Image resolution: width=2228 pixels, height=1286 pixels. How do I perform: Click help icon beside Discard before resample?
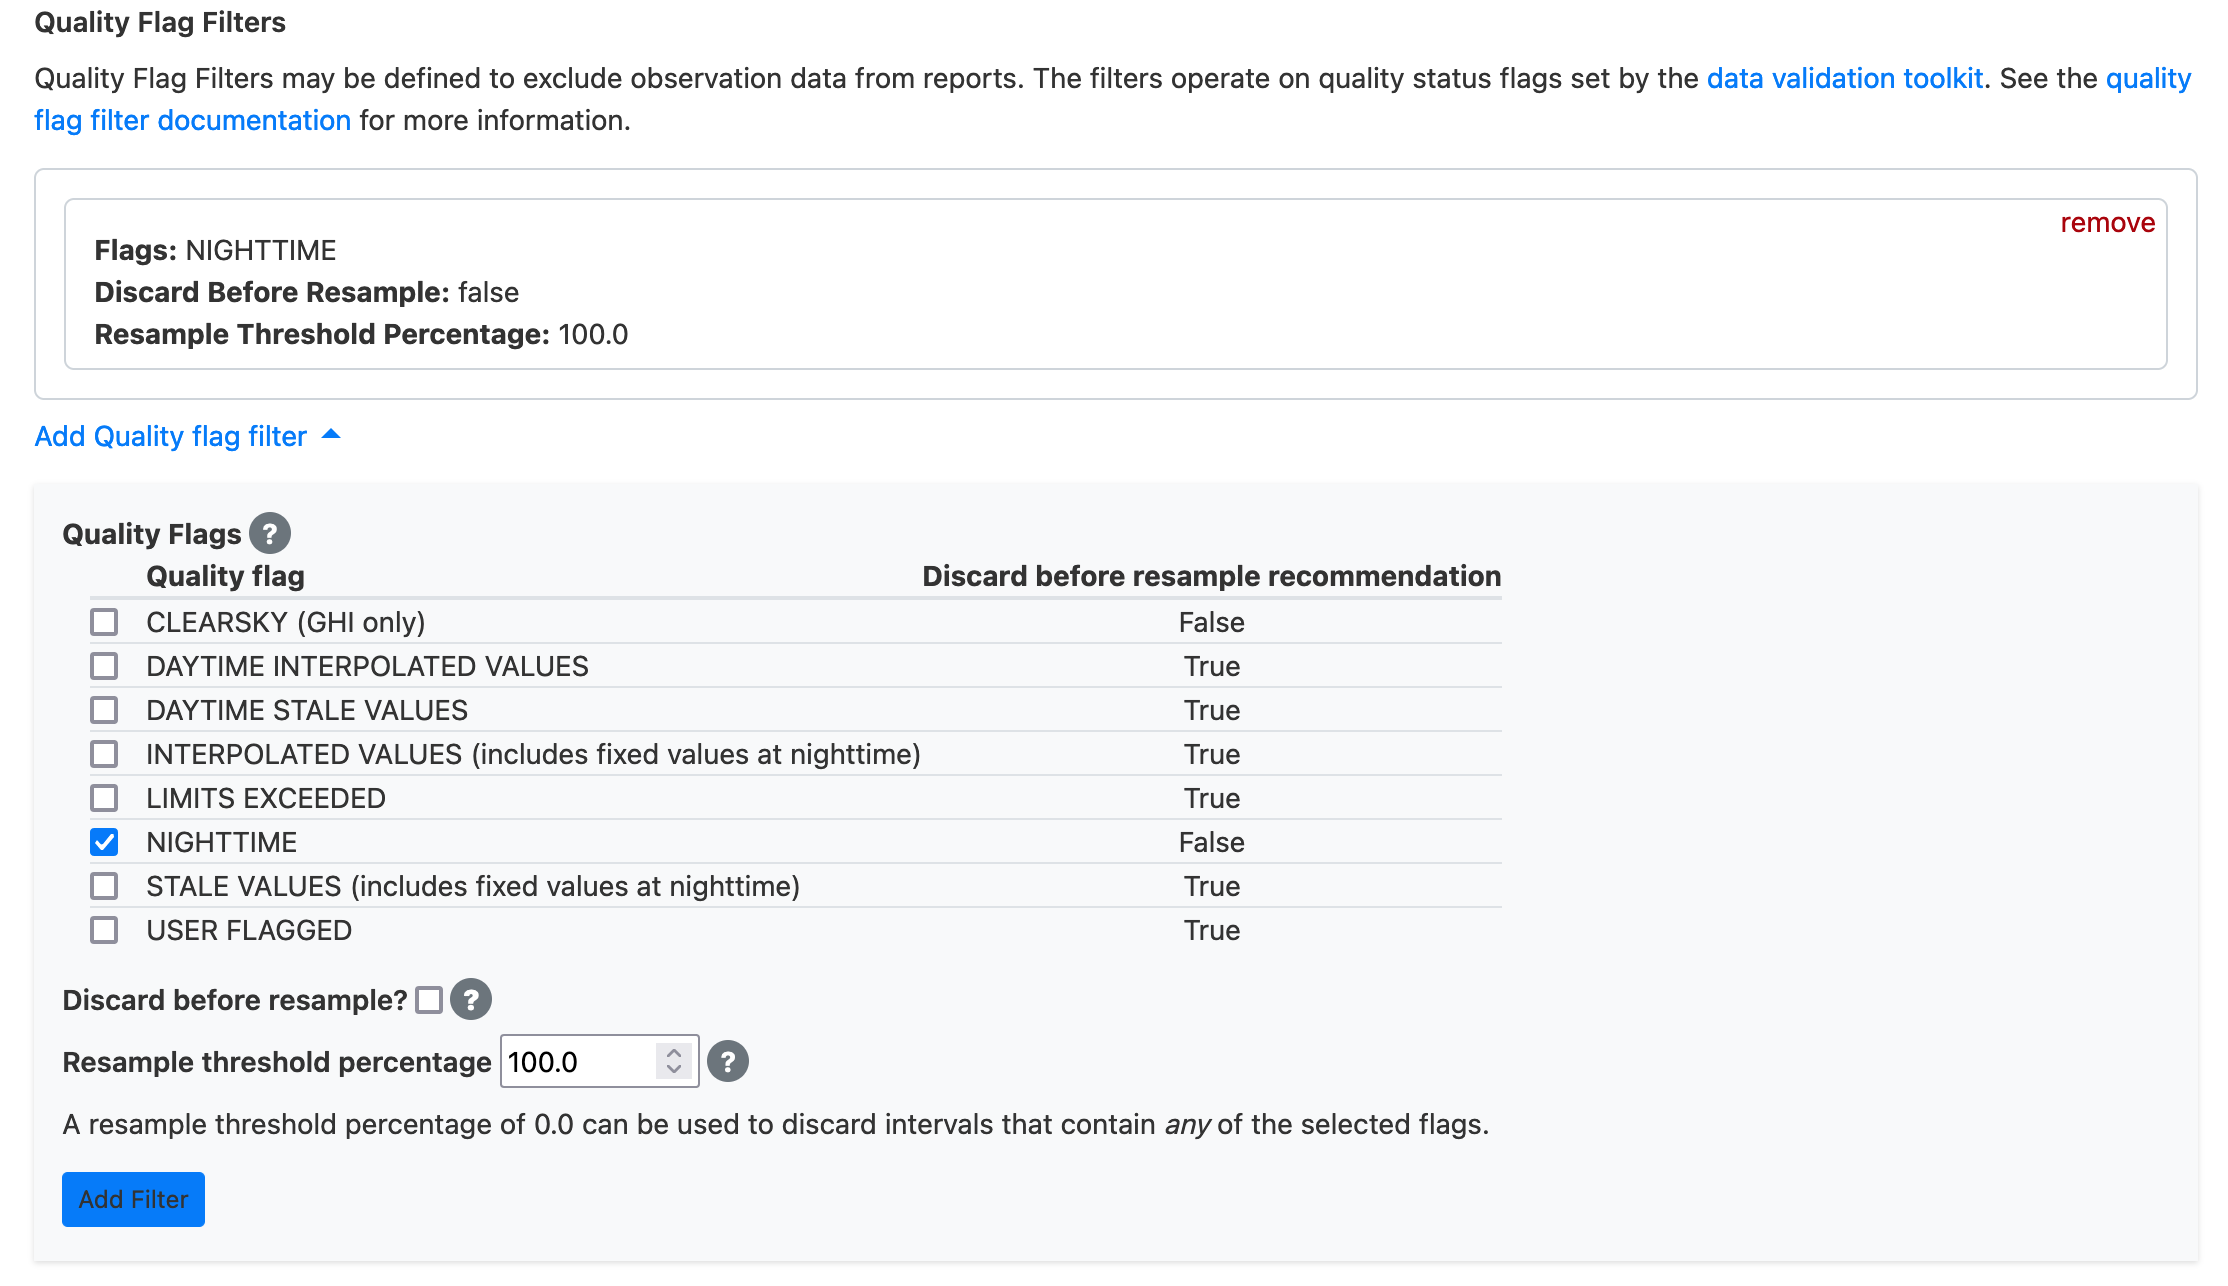[x=470, y=999]
